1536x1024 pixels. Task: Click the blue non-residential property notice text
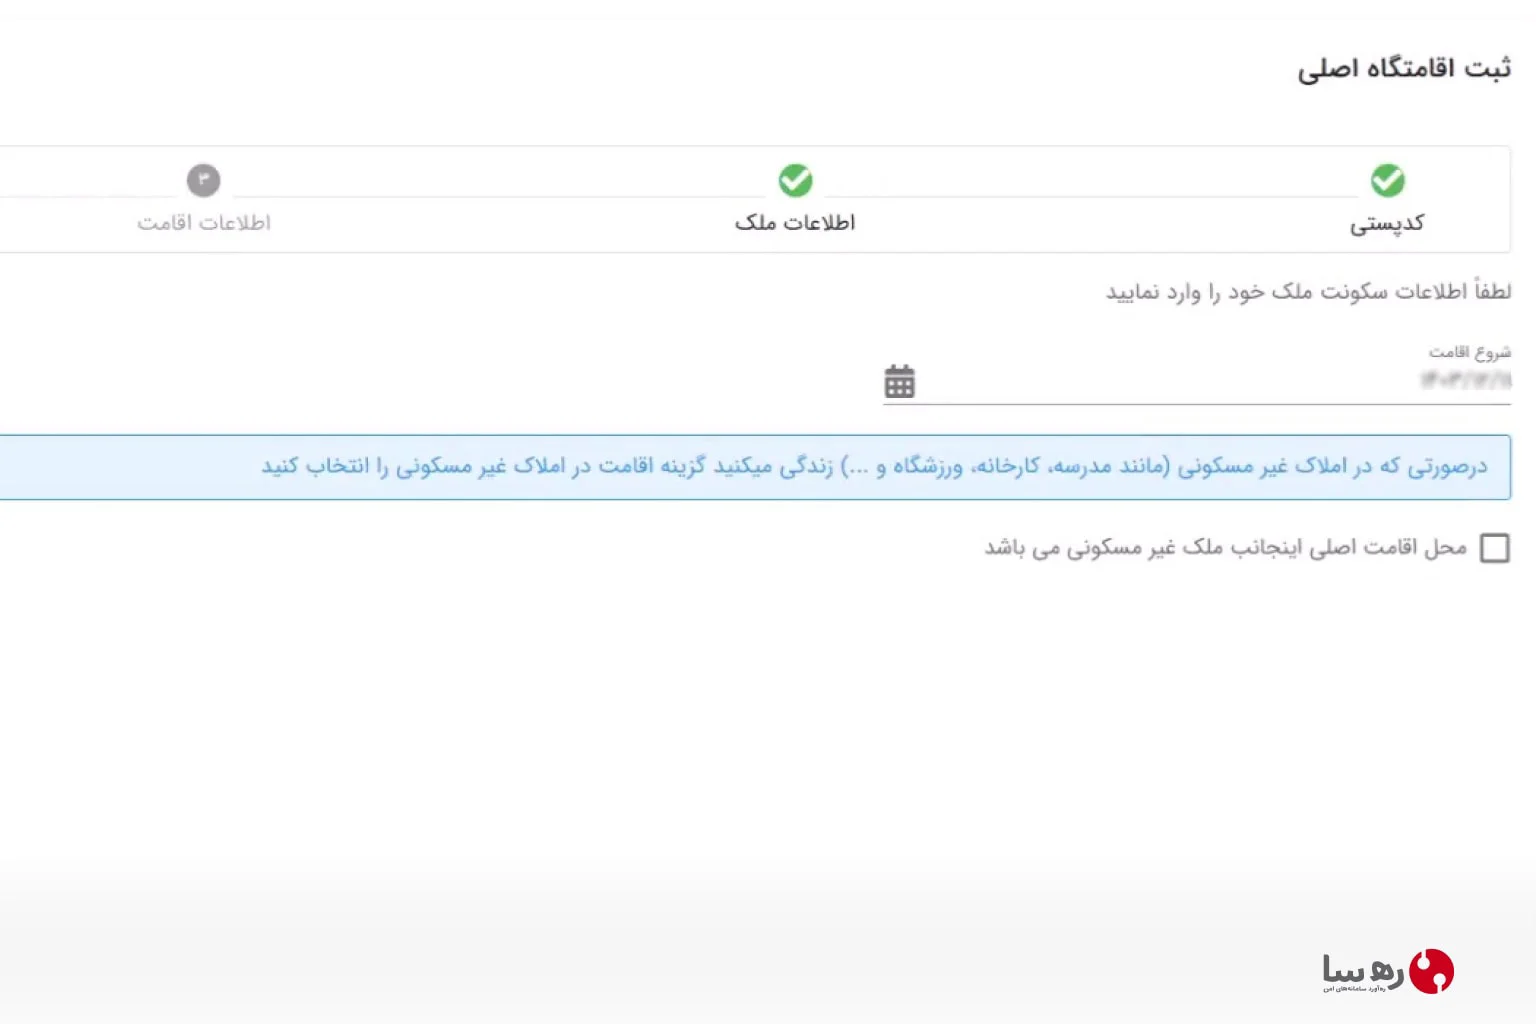coord(874,466)
